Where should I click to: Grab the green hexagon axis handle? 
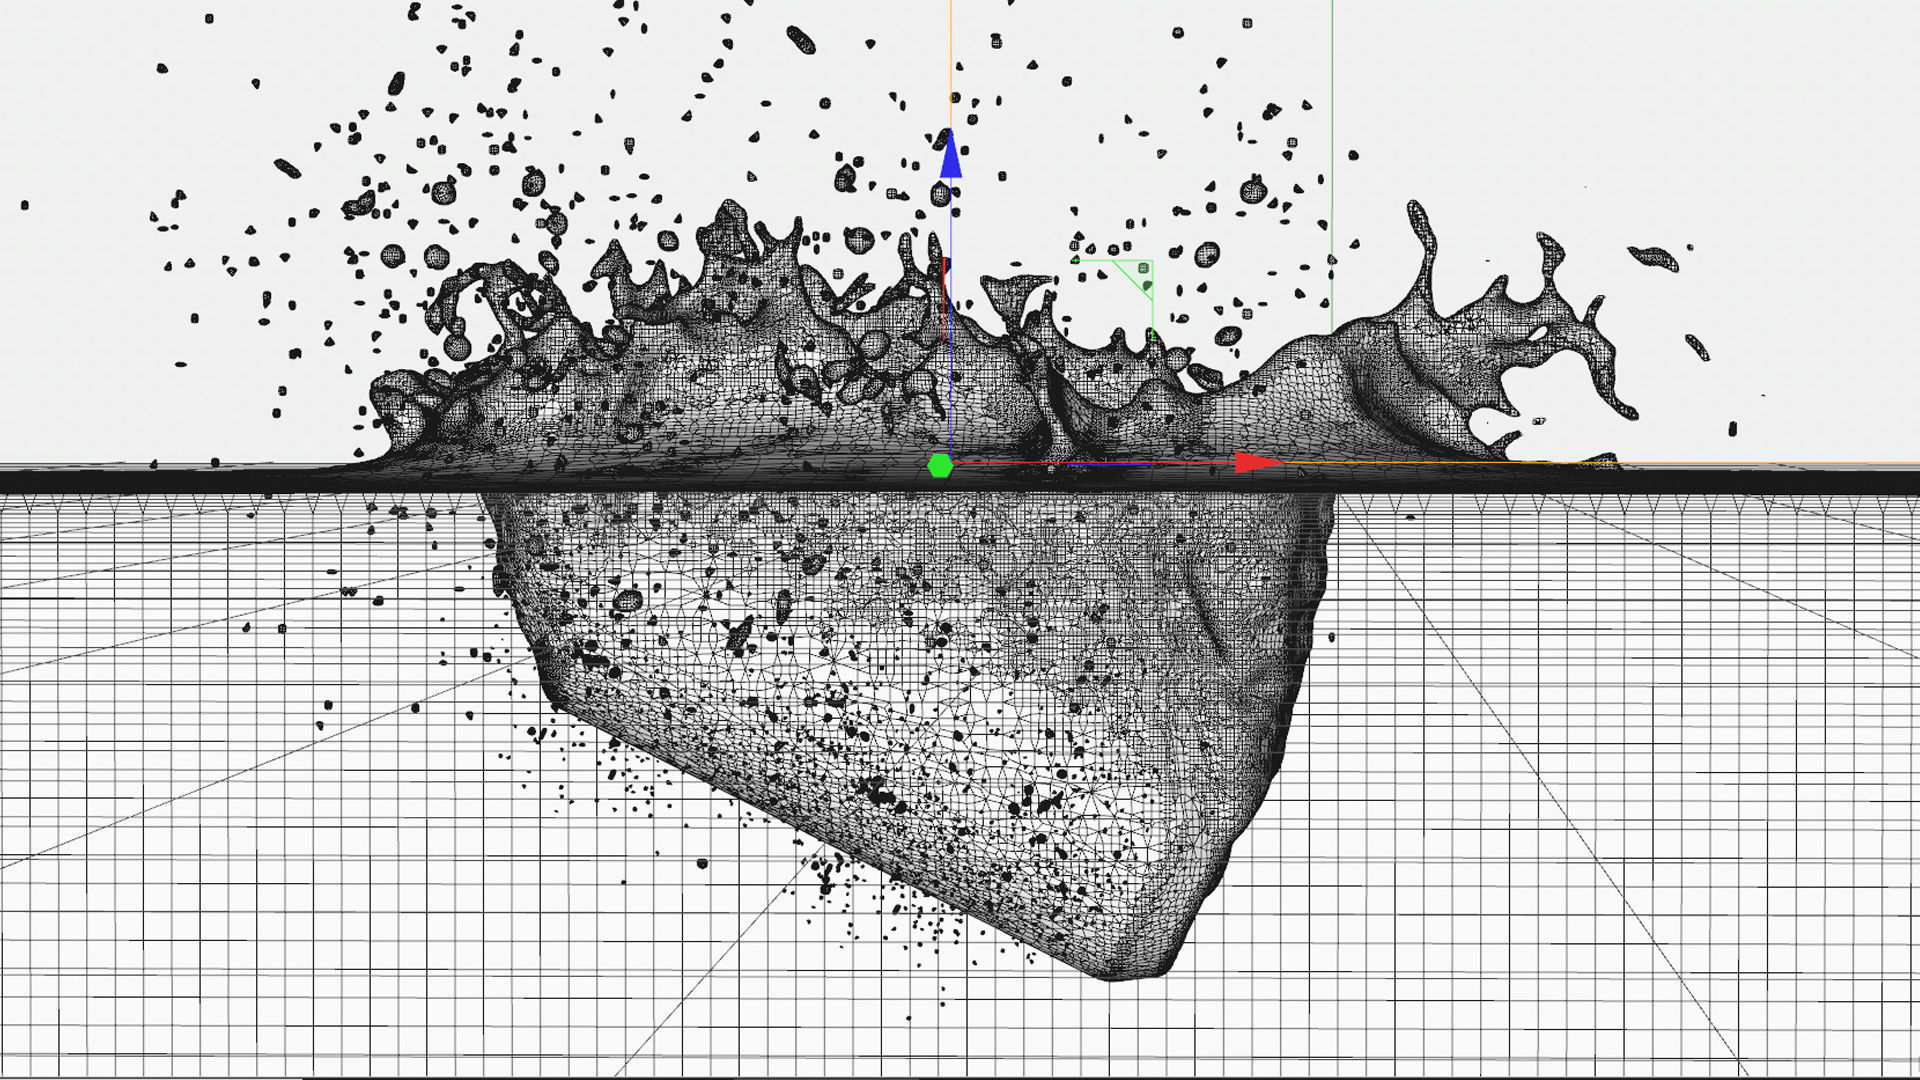(x=940, y=466)
